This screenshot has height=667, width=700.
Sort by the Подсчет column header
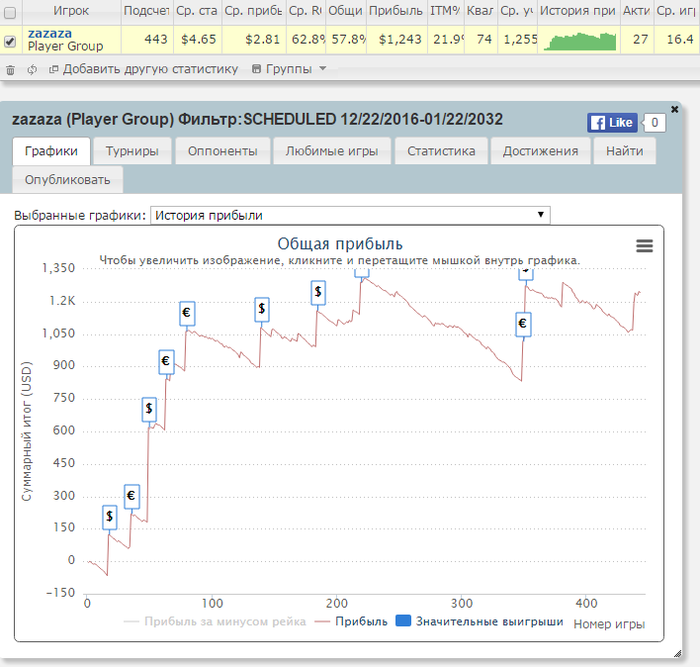[146, 11]
